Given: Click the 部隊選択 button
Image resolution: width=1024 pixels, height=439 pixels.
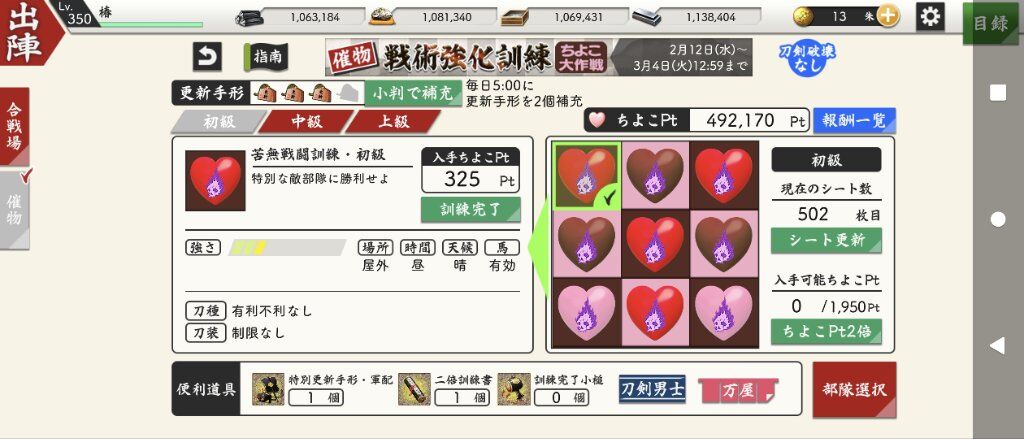Looking at the screenshot, I should (x=854, y=390).
